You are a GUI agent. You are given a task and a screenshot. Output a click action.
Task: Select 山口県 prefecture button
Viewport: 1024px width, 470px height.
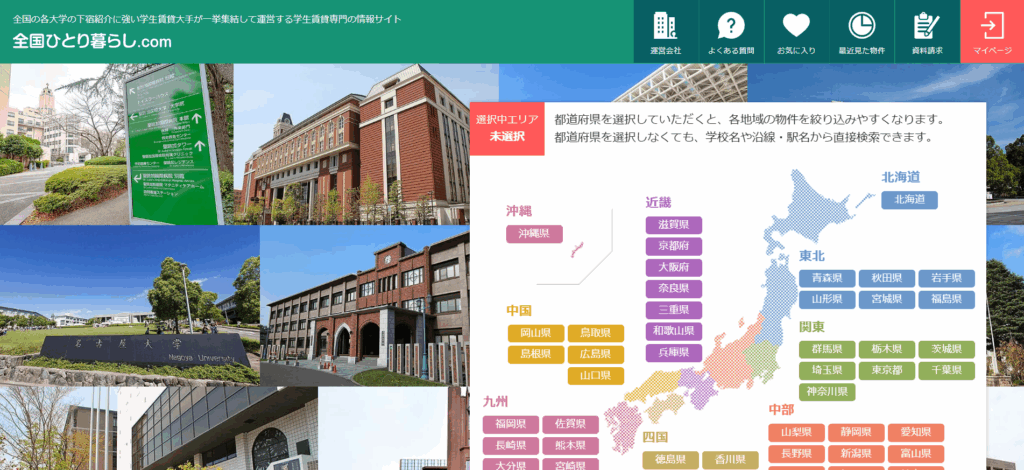pos(596,376)
